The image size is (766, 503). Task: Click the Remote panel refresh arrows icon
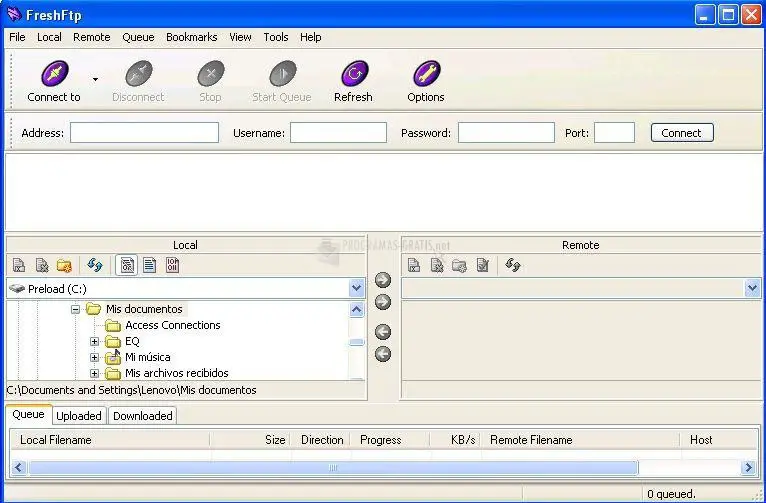512,265
